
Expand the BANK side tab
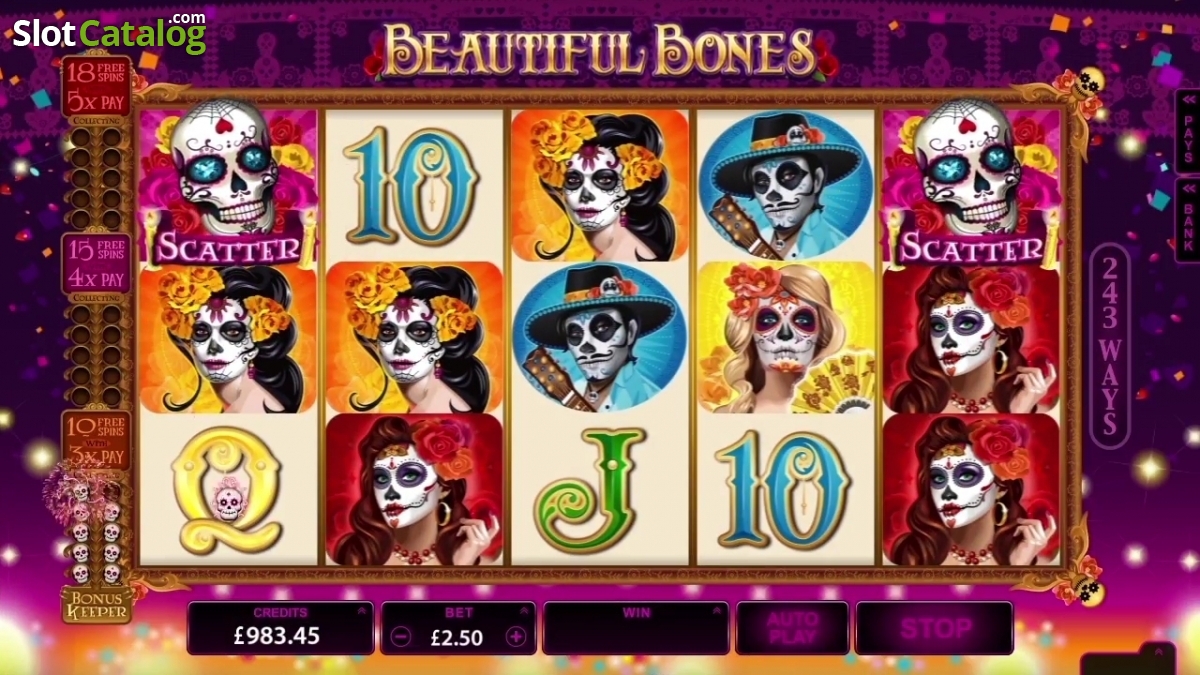point(1188,220)
